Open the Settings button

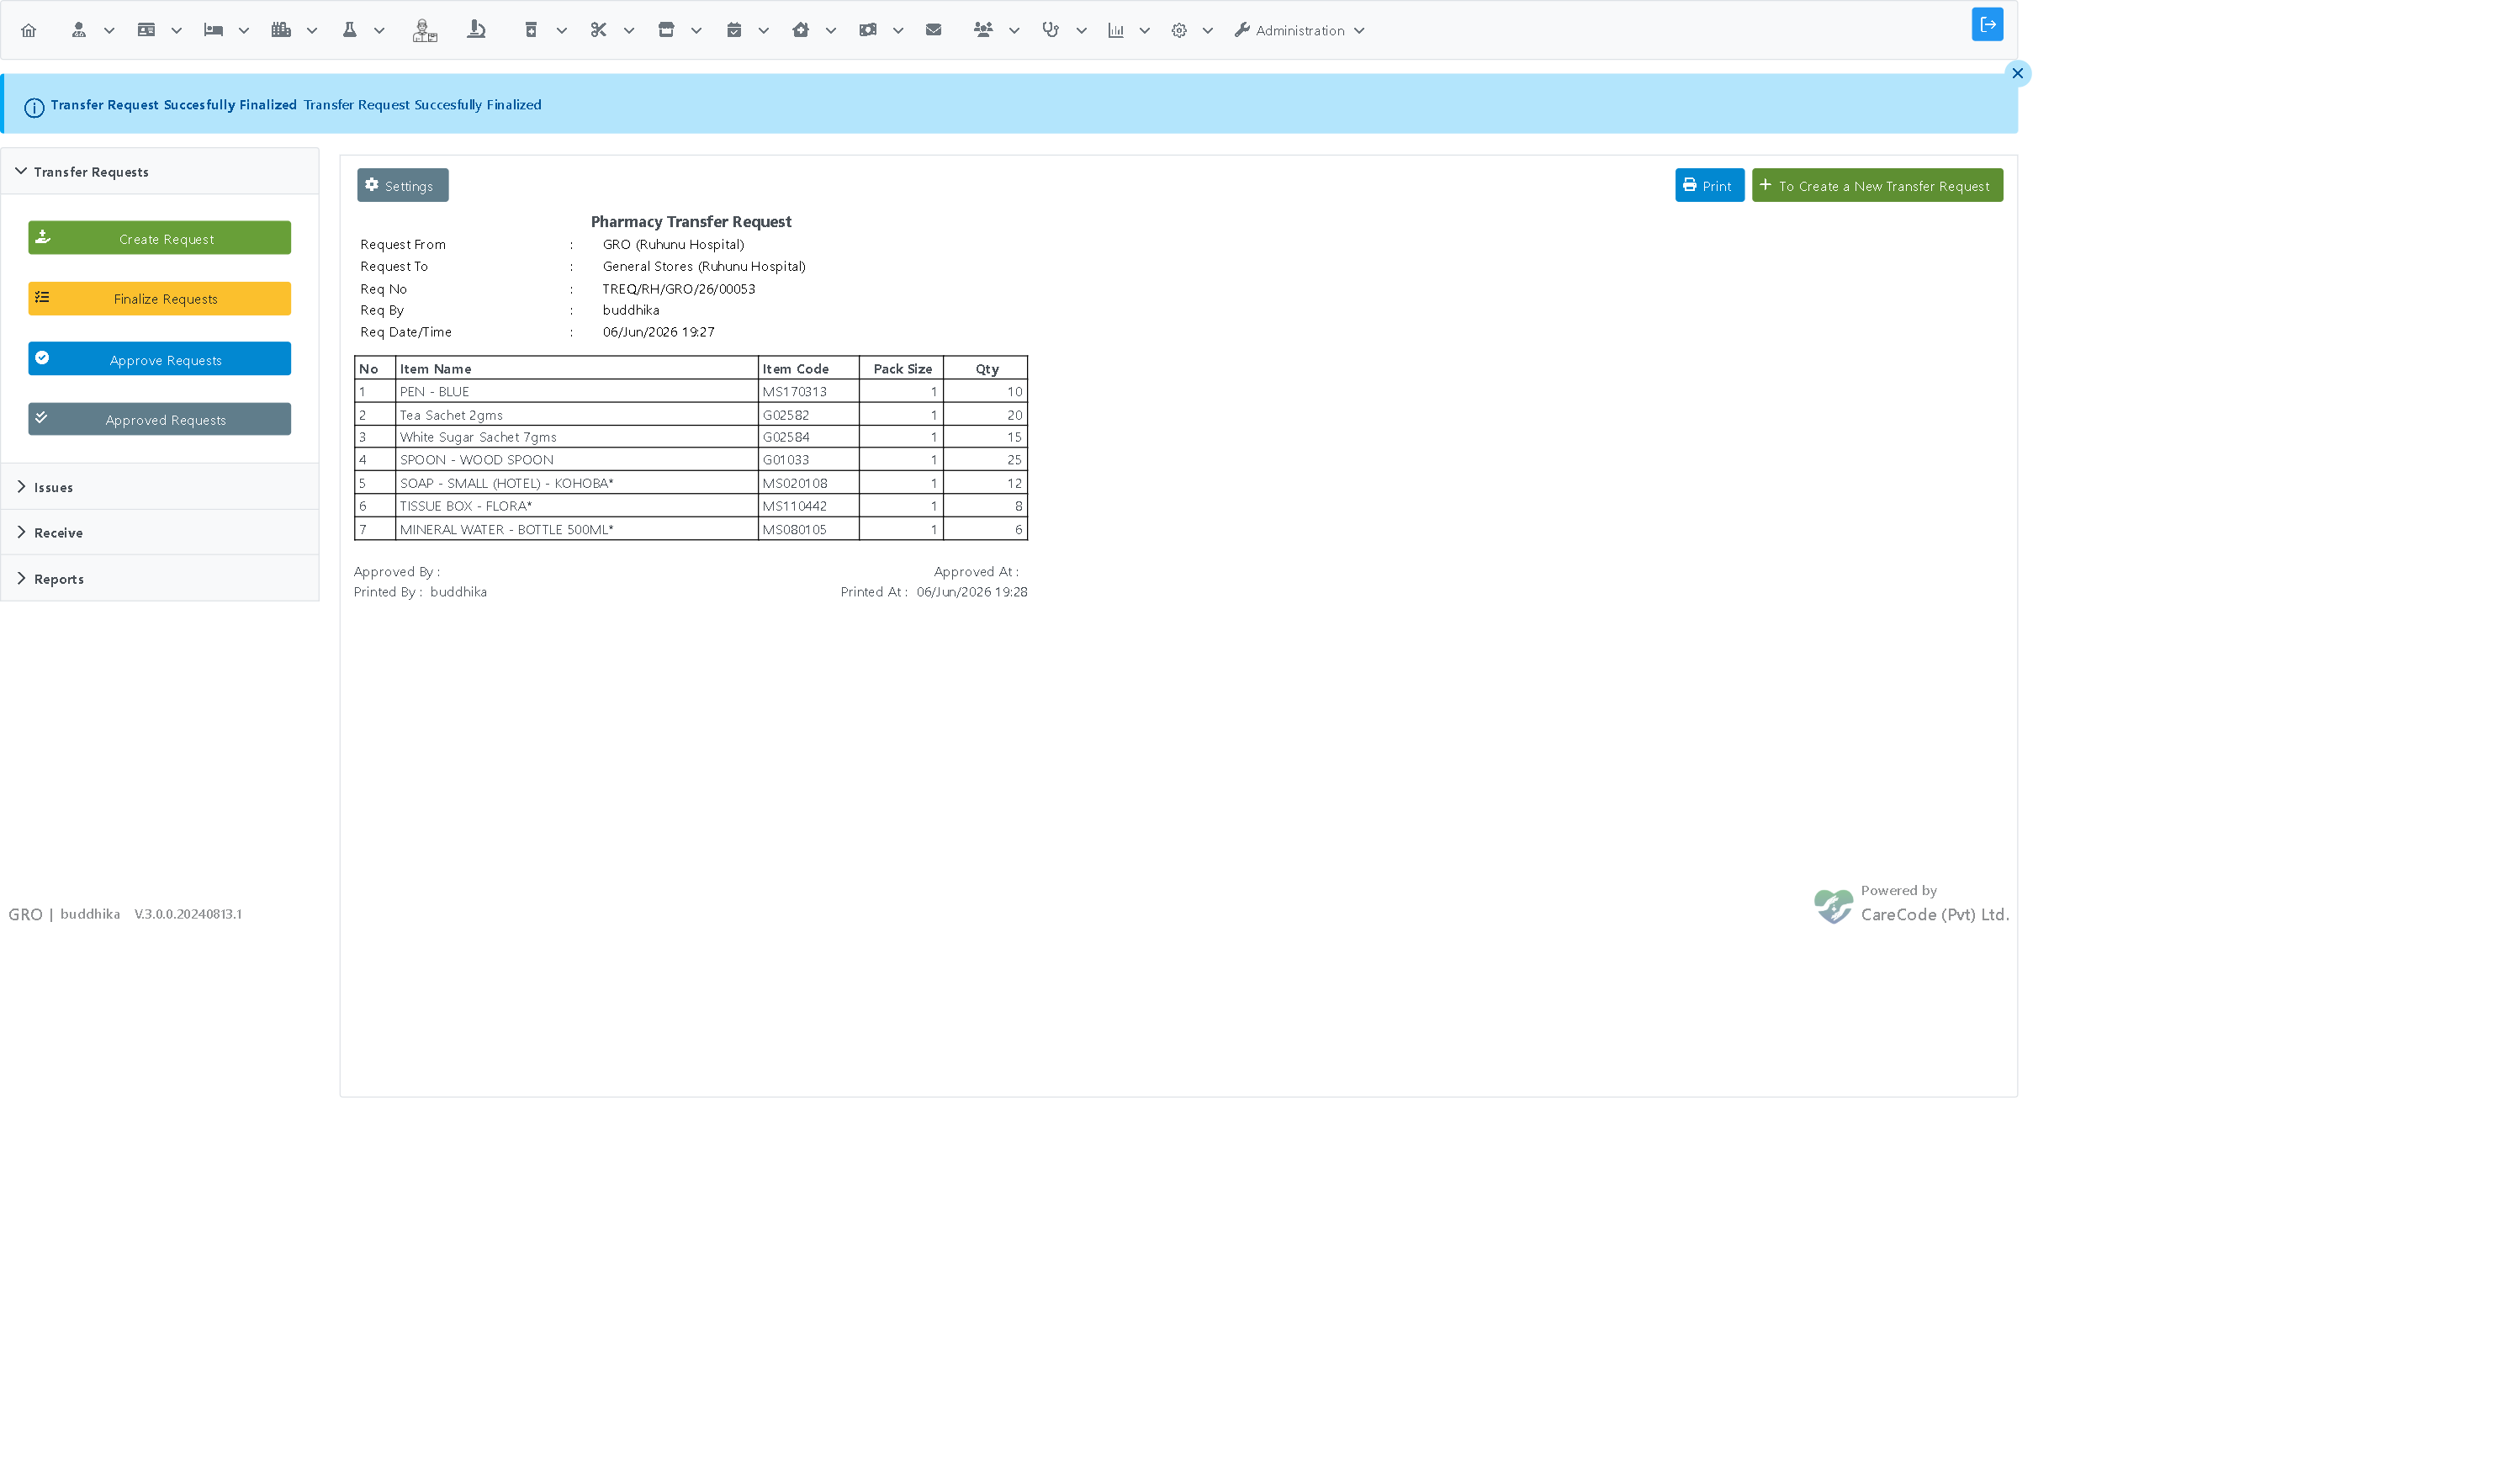point(403,185)
